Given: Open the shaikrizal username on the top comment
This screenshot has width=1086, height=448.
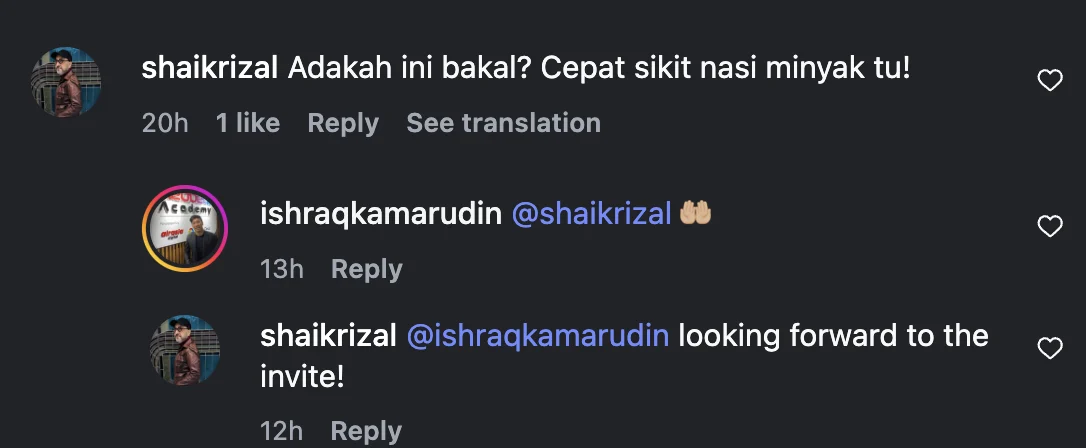Looking at the screenshot, I should click(210, 69).
